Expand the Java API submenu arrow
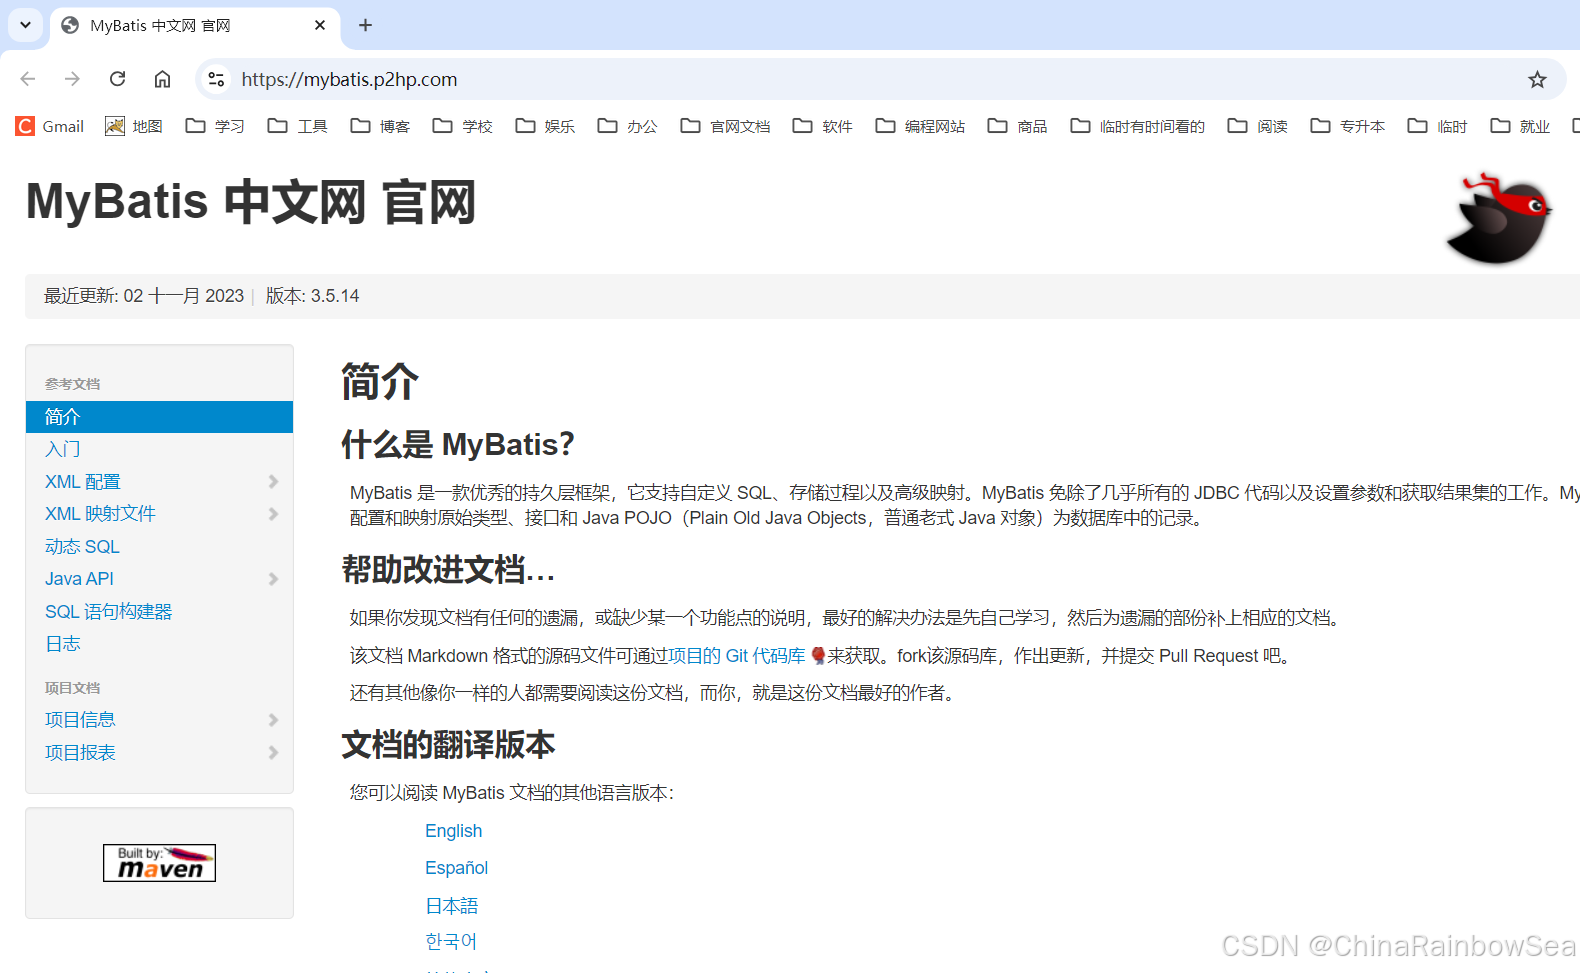Screen dimensions: 1580x973 coord(273,579)
